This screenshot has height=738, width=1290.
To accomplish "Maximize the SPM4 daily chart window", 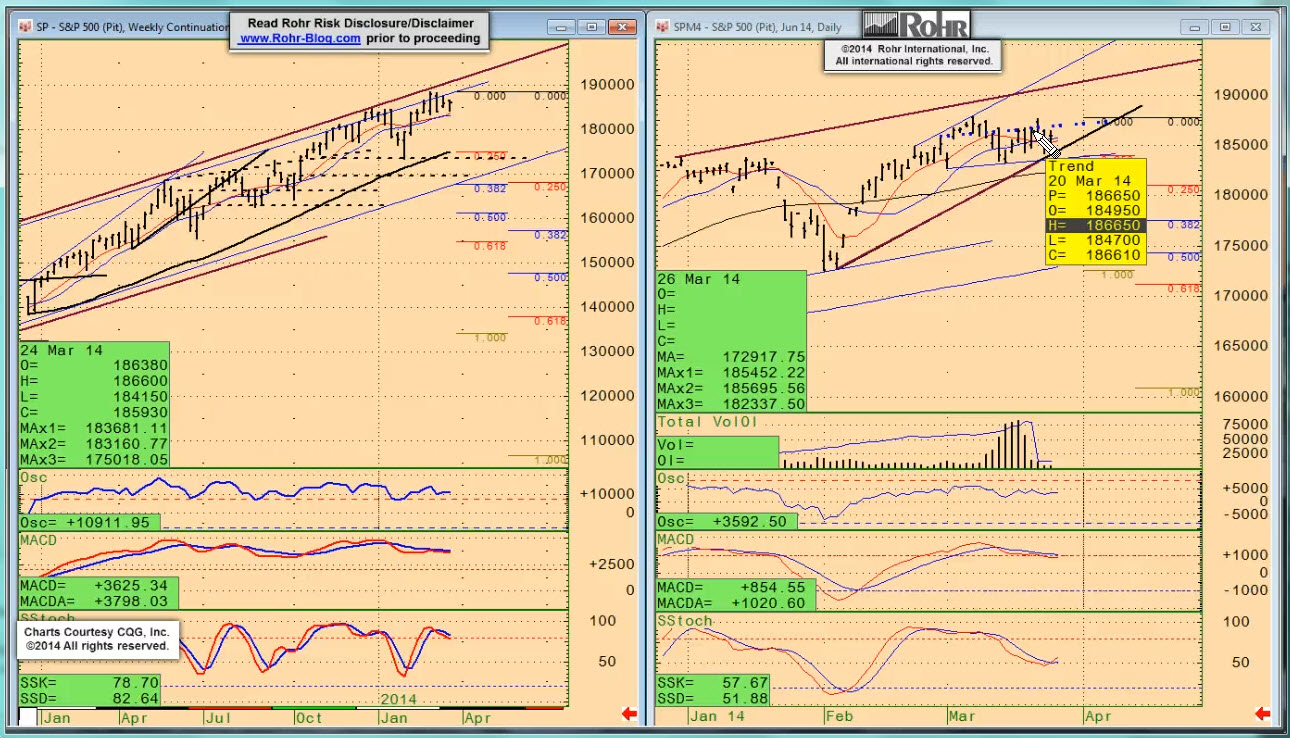I will 1224,27.
